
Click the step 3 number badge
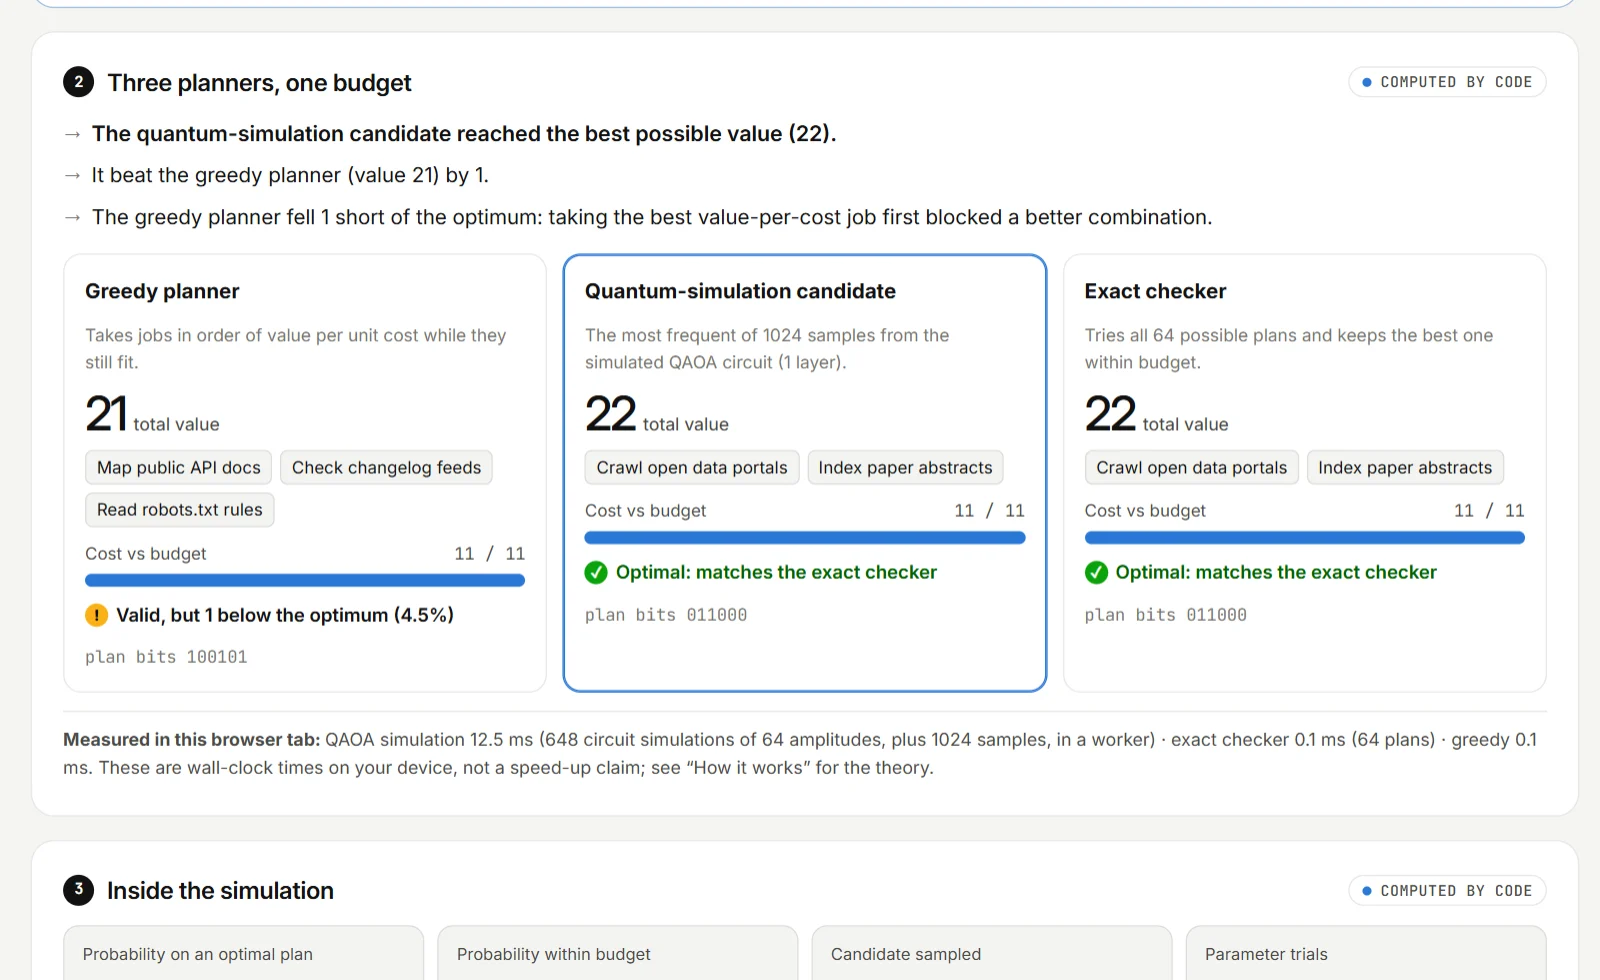79,890
